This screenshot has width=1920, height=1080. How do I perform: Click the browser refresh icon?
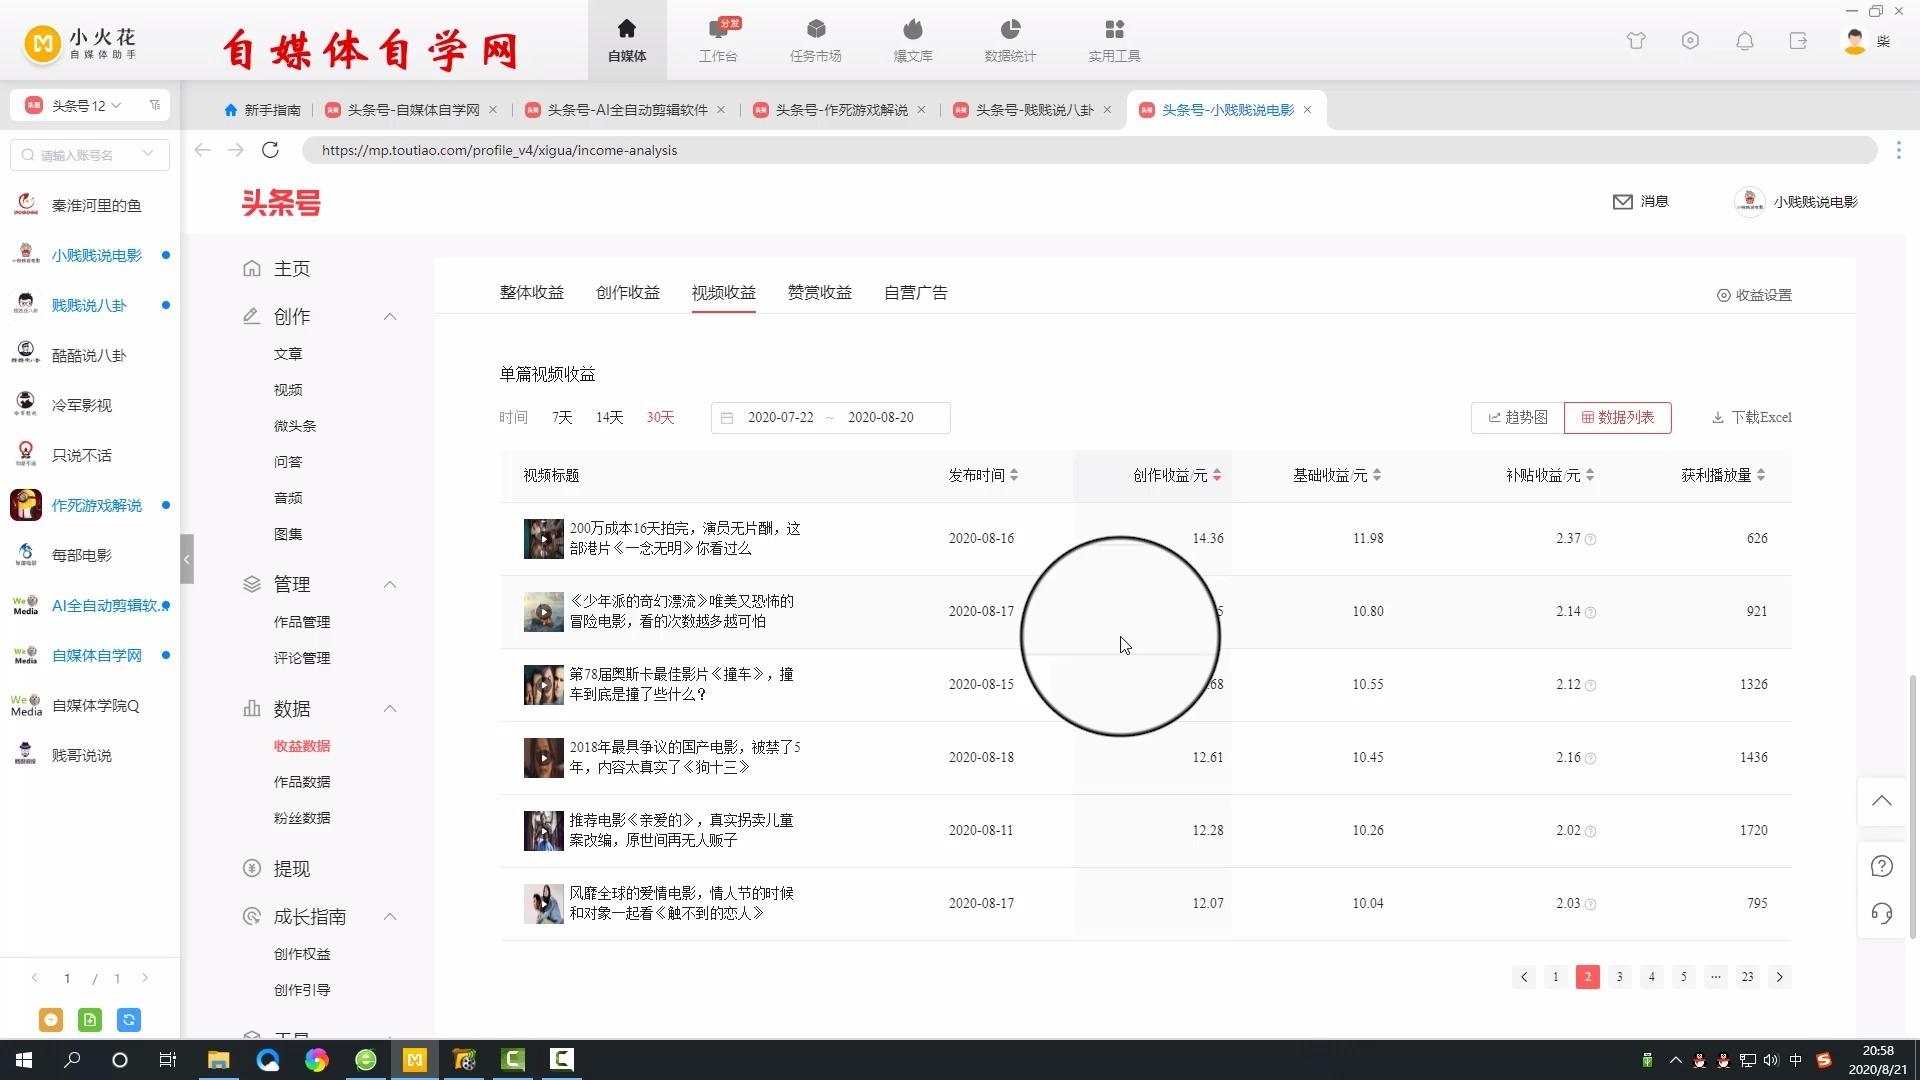coord(270,150)
